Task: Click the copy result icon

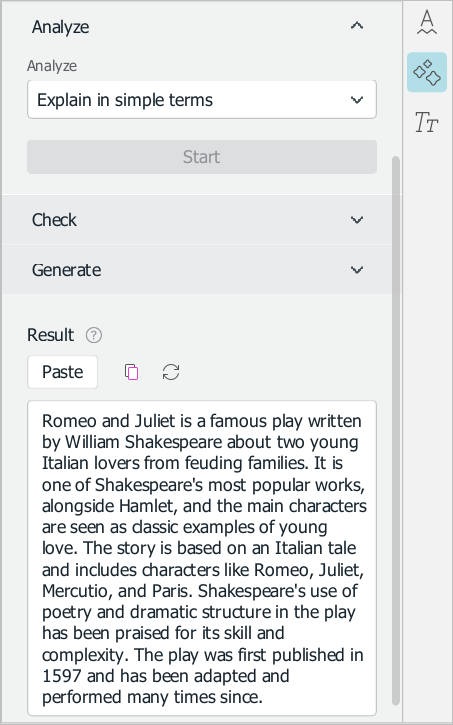Action: point(132,372)
